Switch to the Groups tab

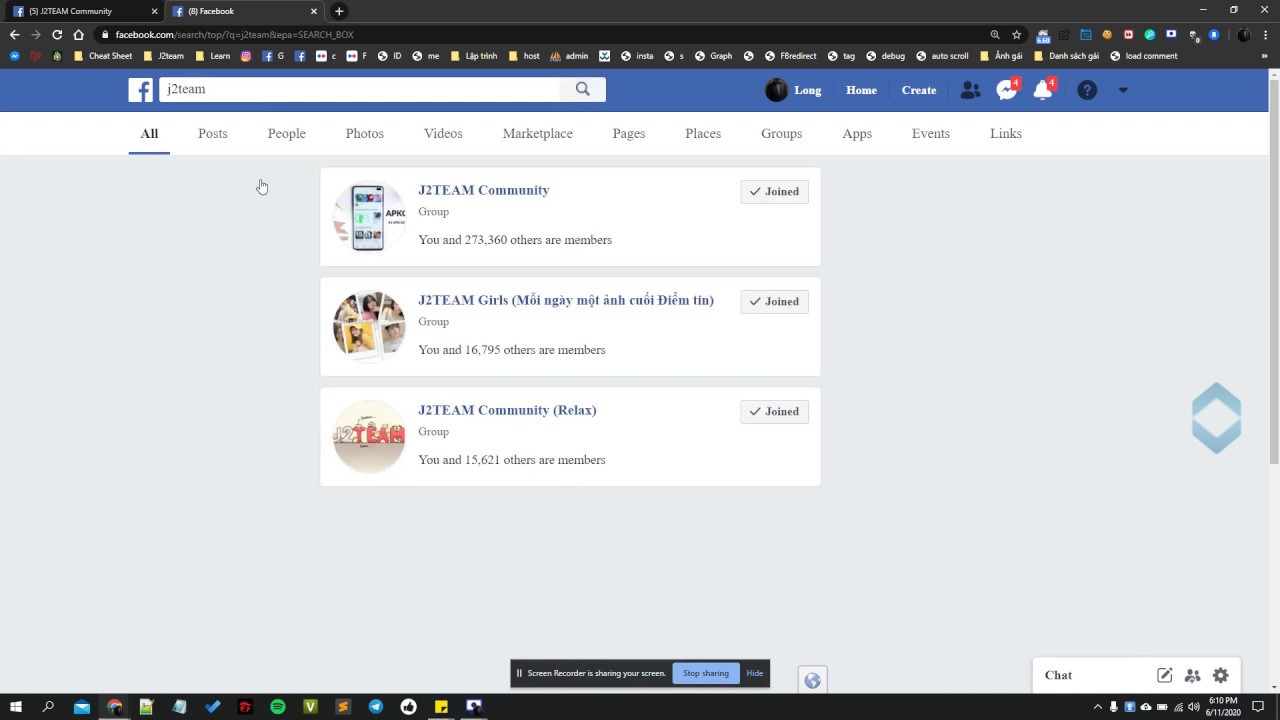[x=782, y=133]
